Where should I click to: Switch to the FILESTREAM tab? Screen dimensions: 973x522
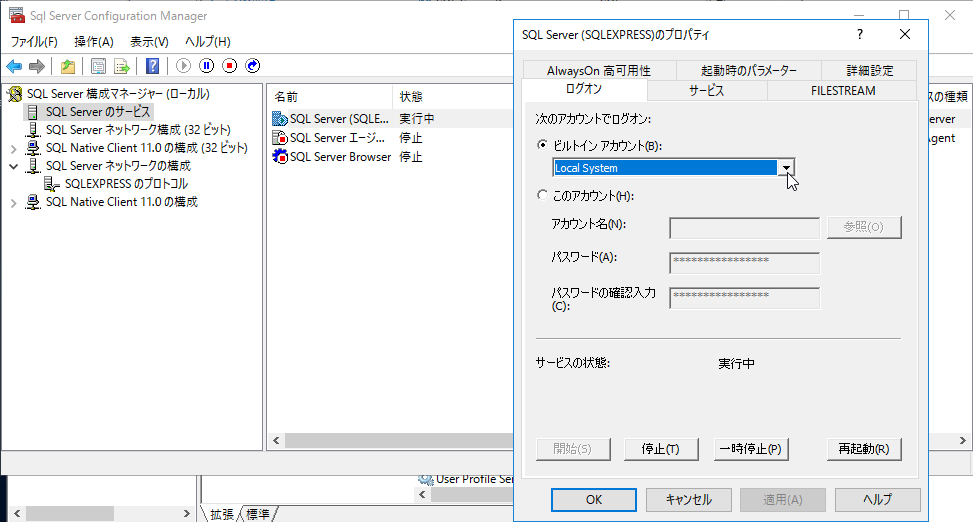[x=842, y=90]
